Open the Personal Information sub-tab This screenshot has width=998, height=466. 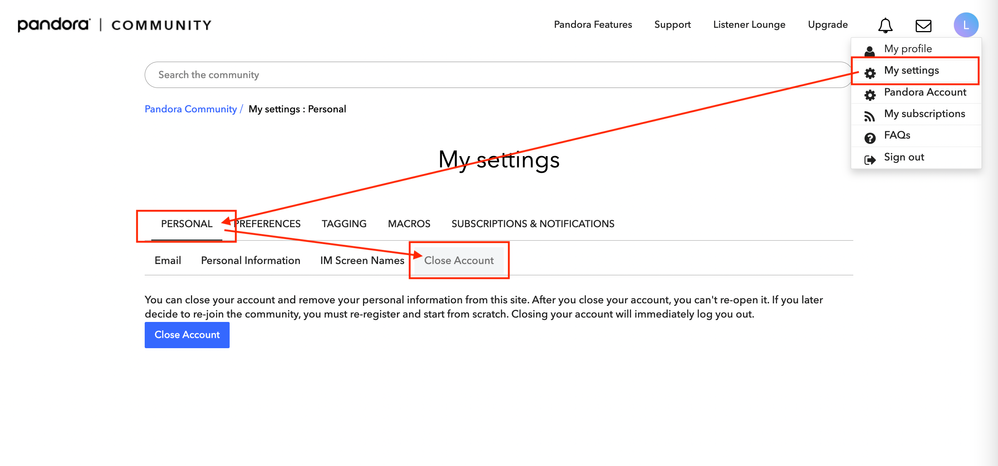point(250,261)
